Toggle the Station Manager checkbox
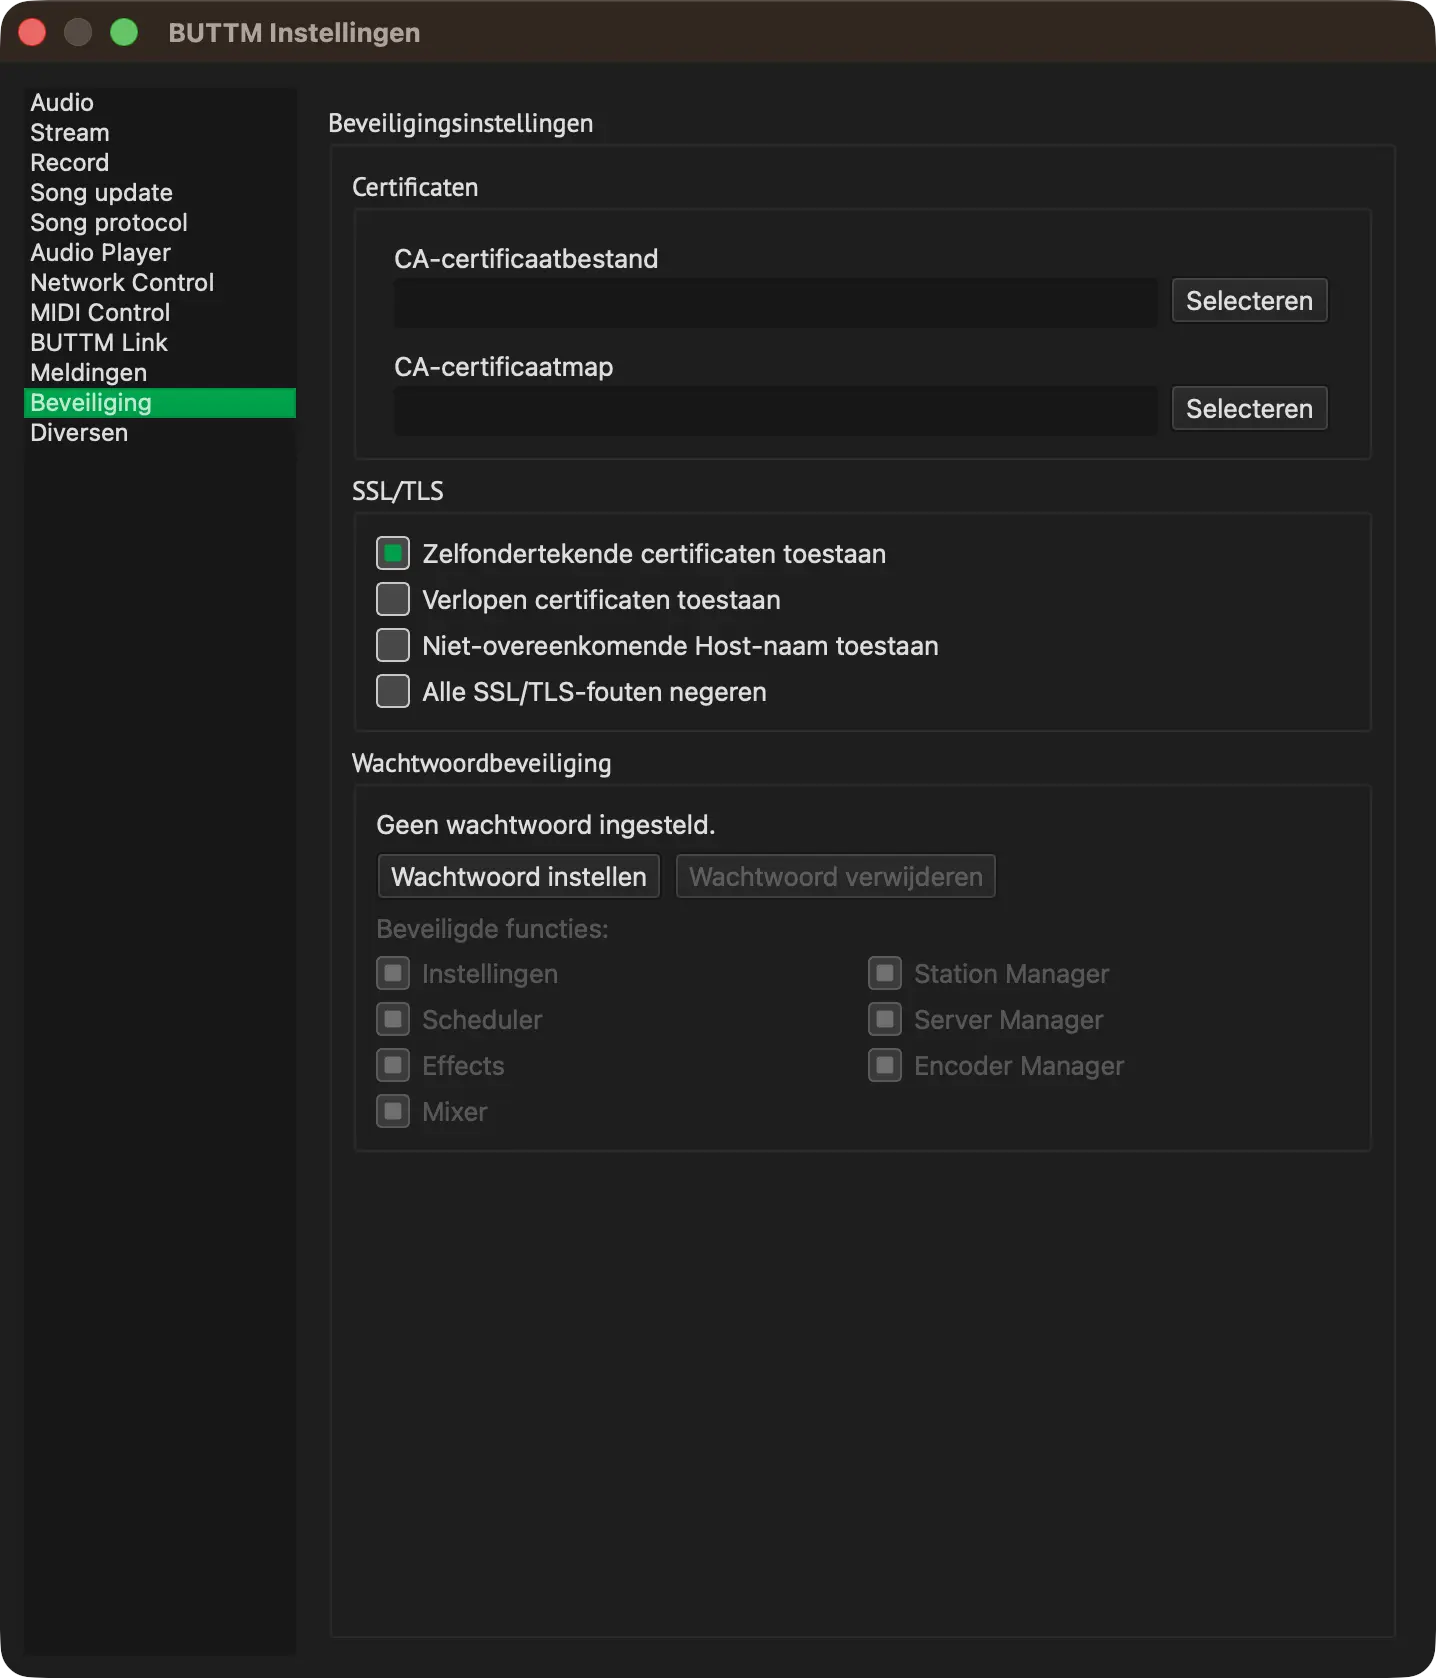Image resolution: width=1436 pixels, height=1678 pixels. pos(885,973)
